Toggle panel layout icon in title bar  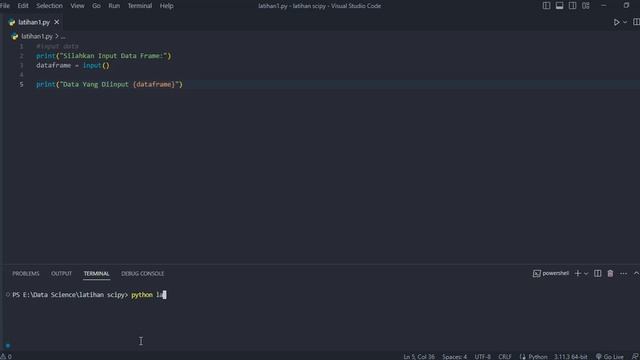click(x=559, y=6)
